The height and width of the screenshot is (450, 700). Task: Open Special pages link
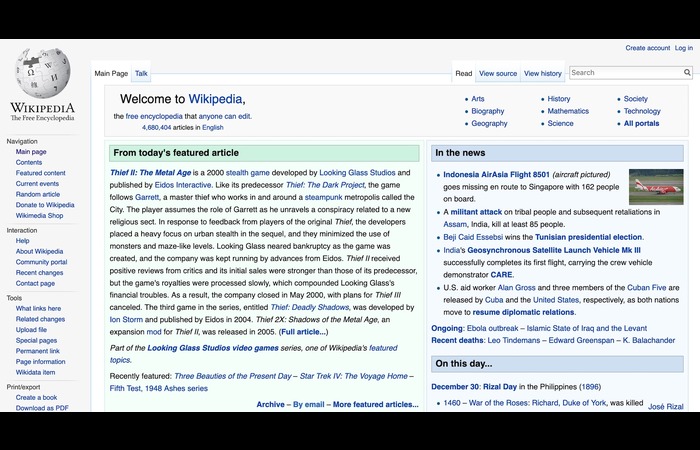[36, 341]
